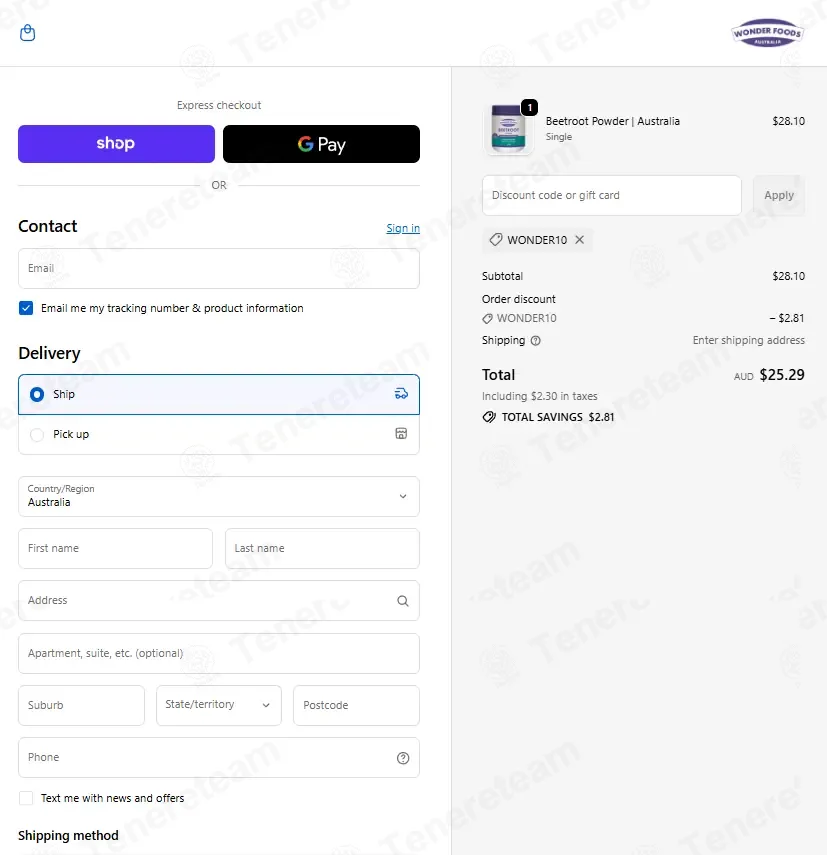
Task: Click the Express checkout label
Action: (219, 105)
